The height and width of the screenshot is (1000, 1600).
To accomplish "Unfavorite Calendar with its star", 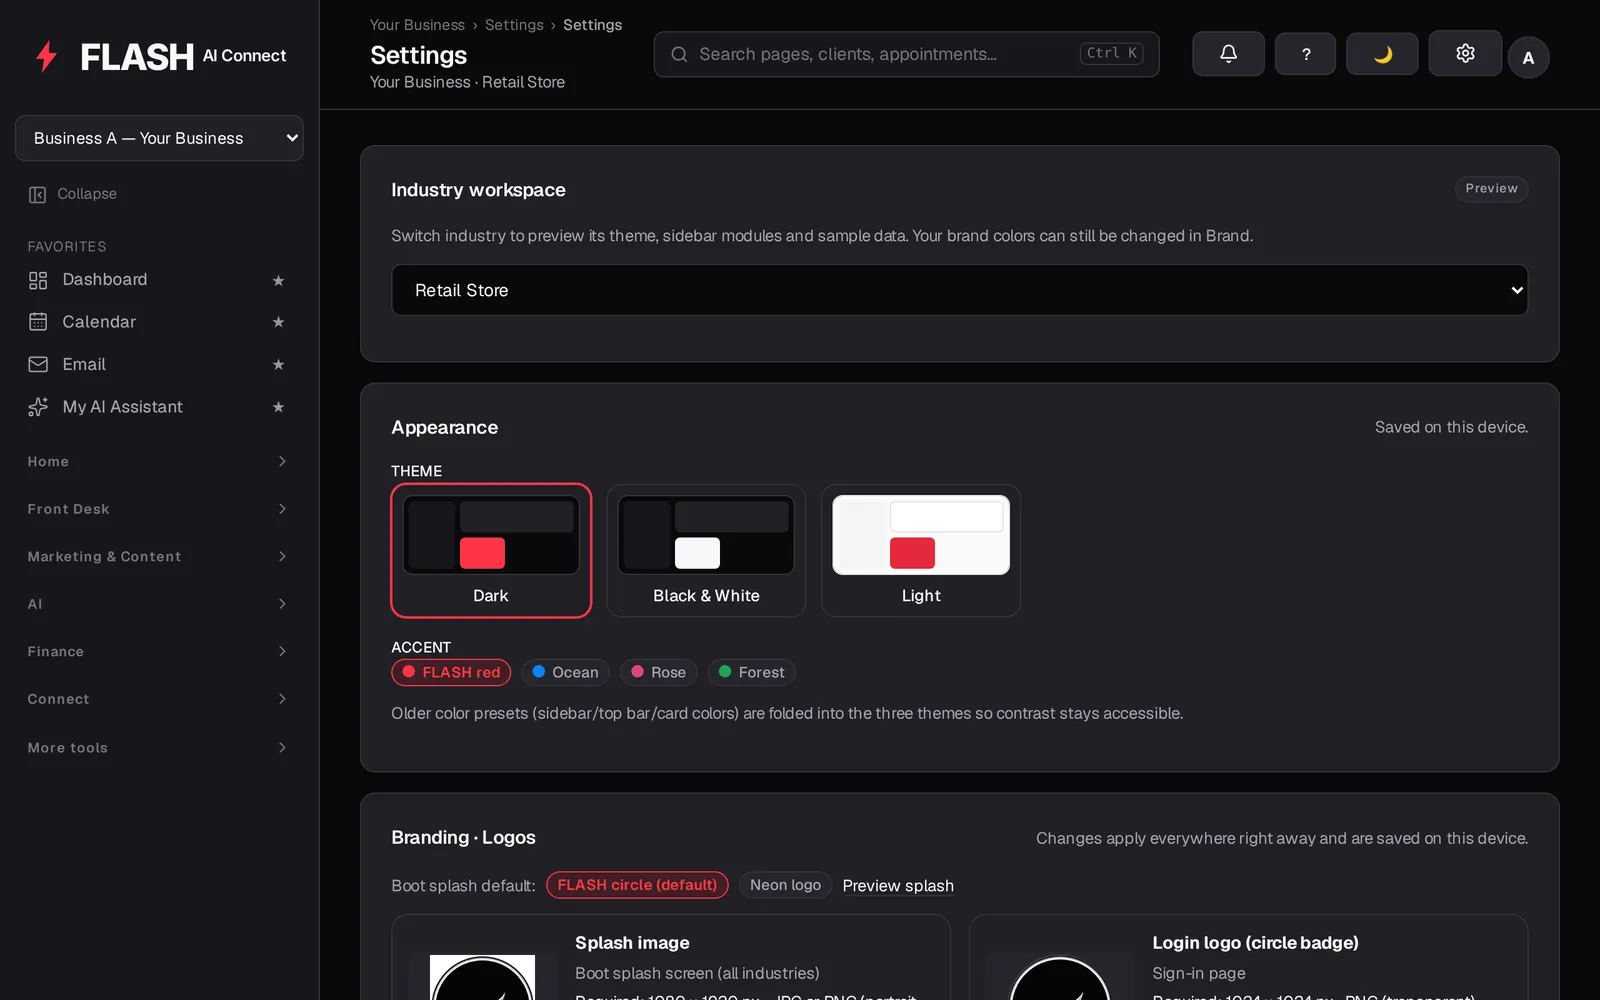I will (x=278, y=322).
